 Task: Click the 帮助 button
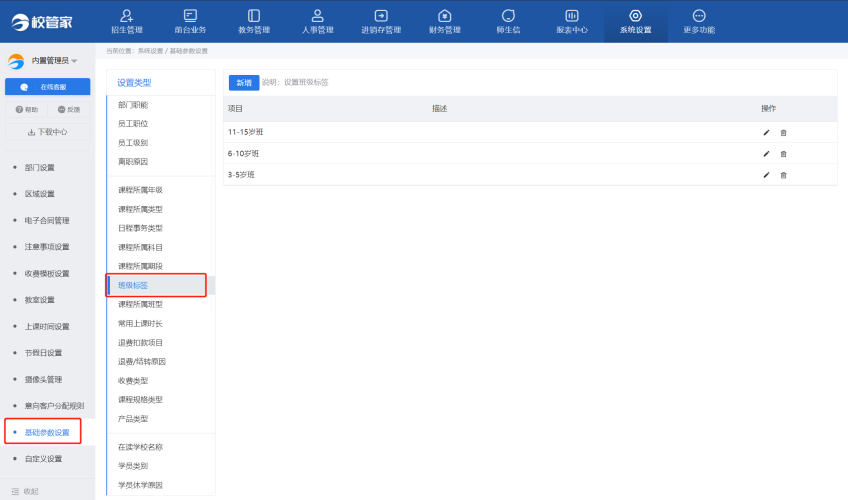pyautogui.click(x=27, y=109)
